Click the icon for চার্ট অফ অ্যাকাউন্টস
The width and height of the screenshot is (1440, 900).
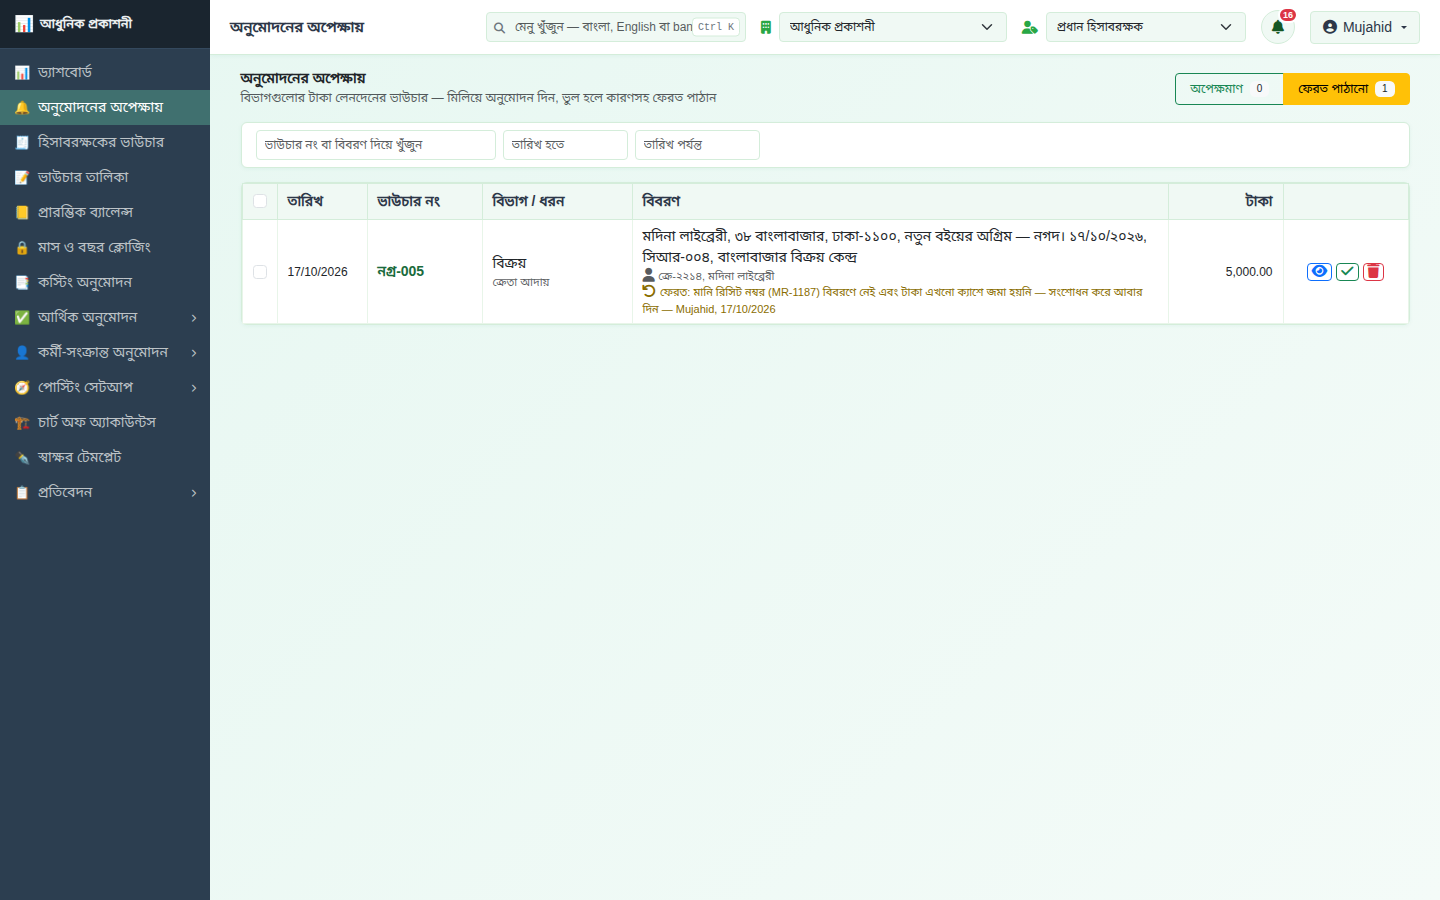[22, 422]
